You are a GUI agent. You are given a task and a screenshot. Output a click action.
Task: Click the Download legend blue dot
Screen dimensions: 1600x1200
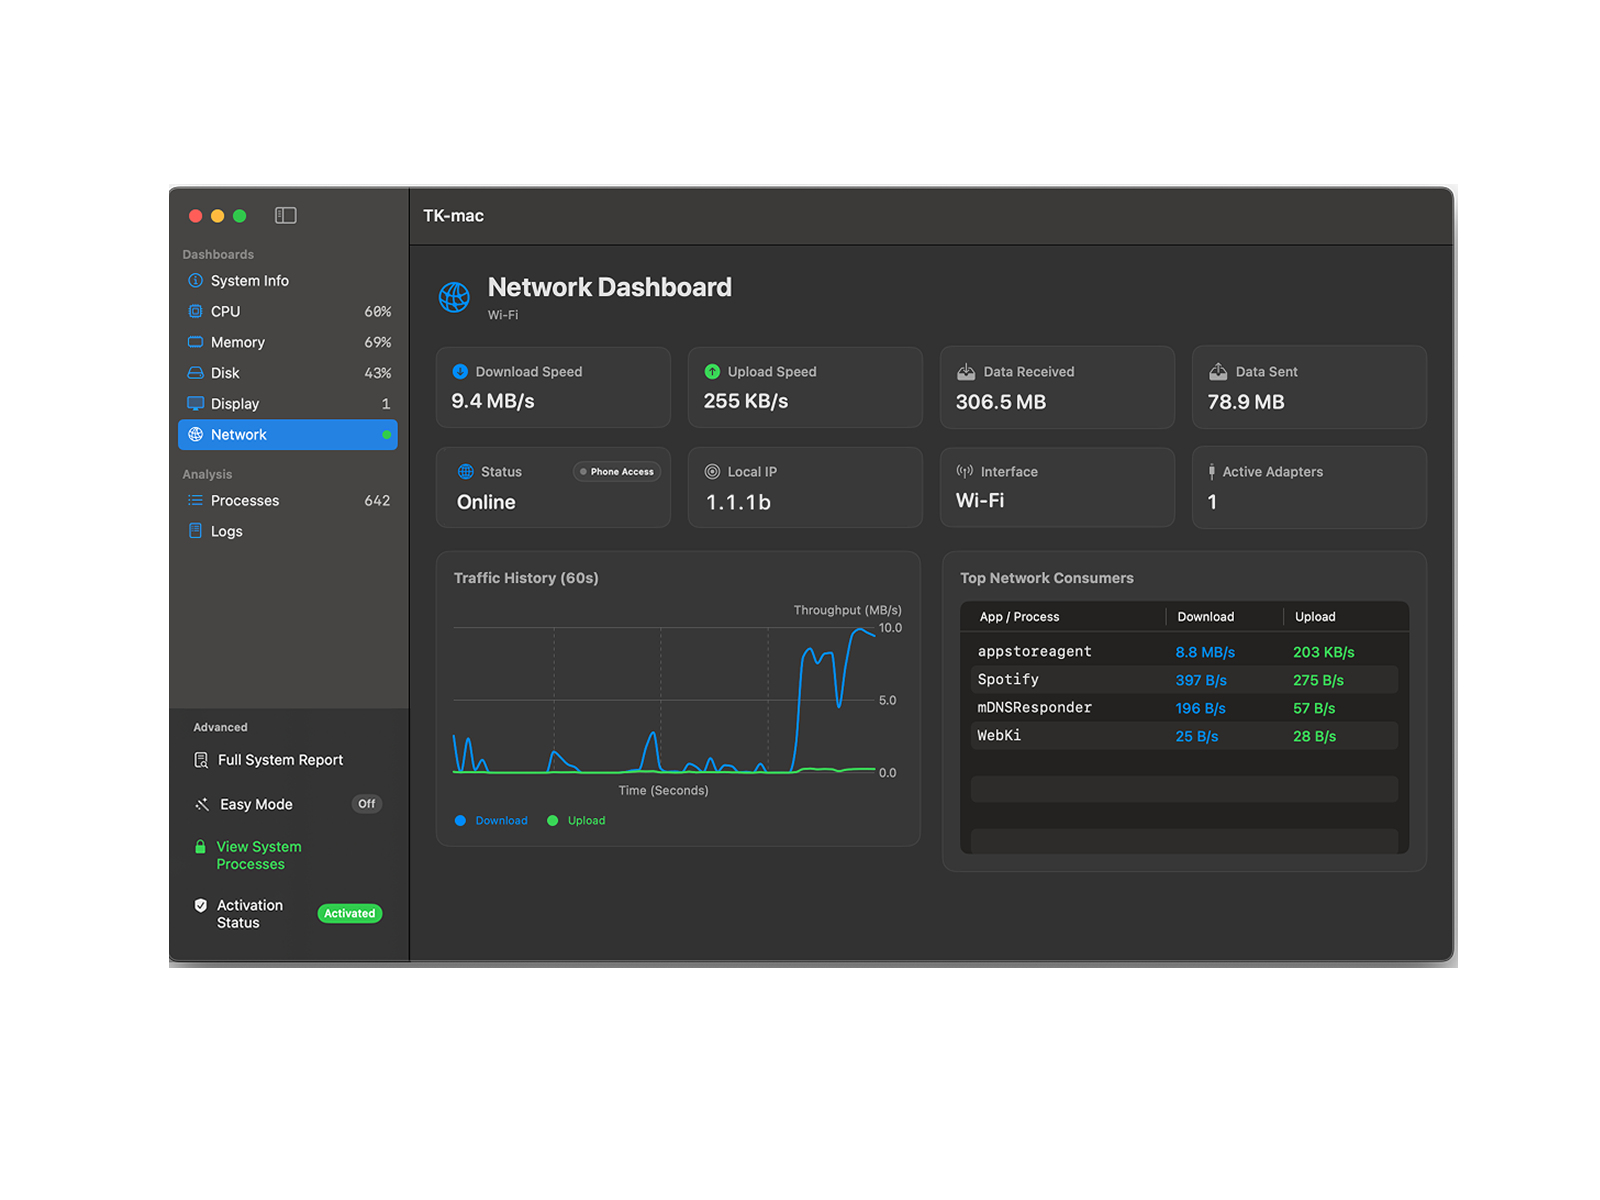pyautogui.click(x=460, y=821)
